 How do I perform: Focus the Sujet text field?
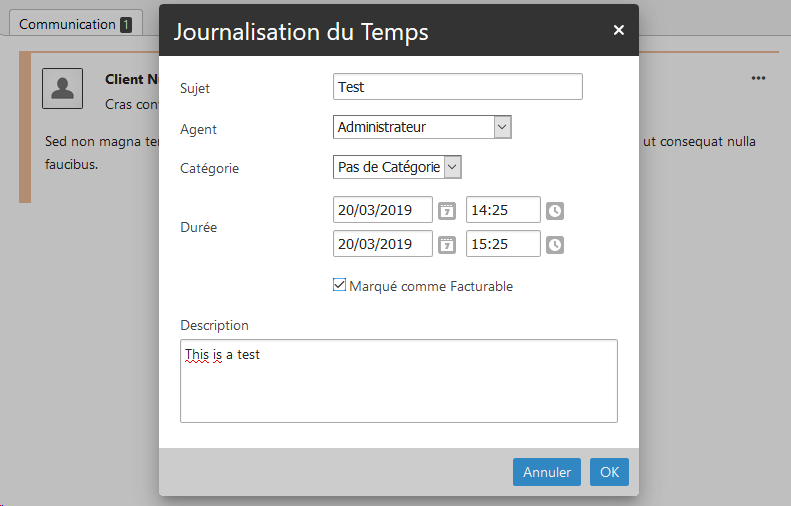tap(457, 87)
